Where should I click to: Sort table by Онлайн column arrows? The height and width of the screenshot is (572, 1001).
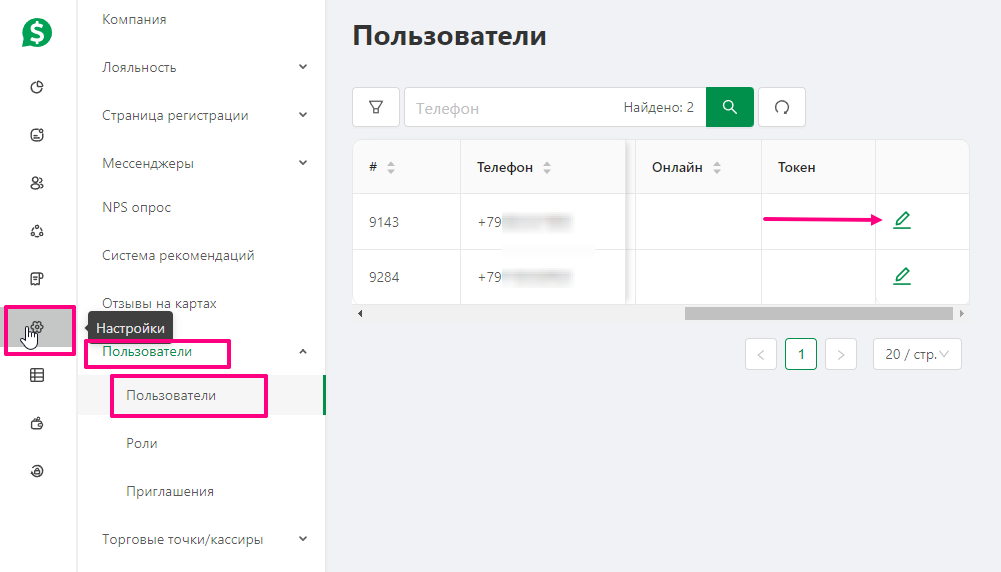(717, 168)
